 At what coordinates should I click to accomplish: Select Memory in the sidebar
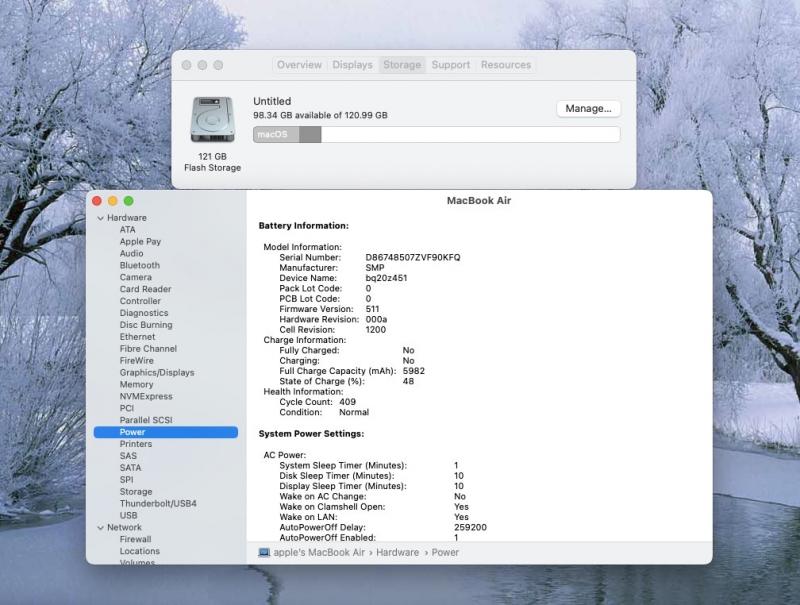click(136, 384)
